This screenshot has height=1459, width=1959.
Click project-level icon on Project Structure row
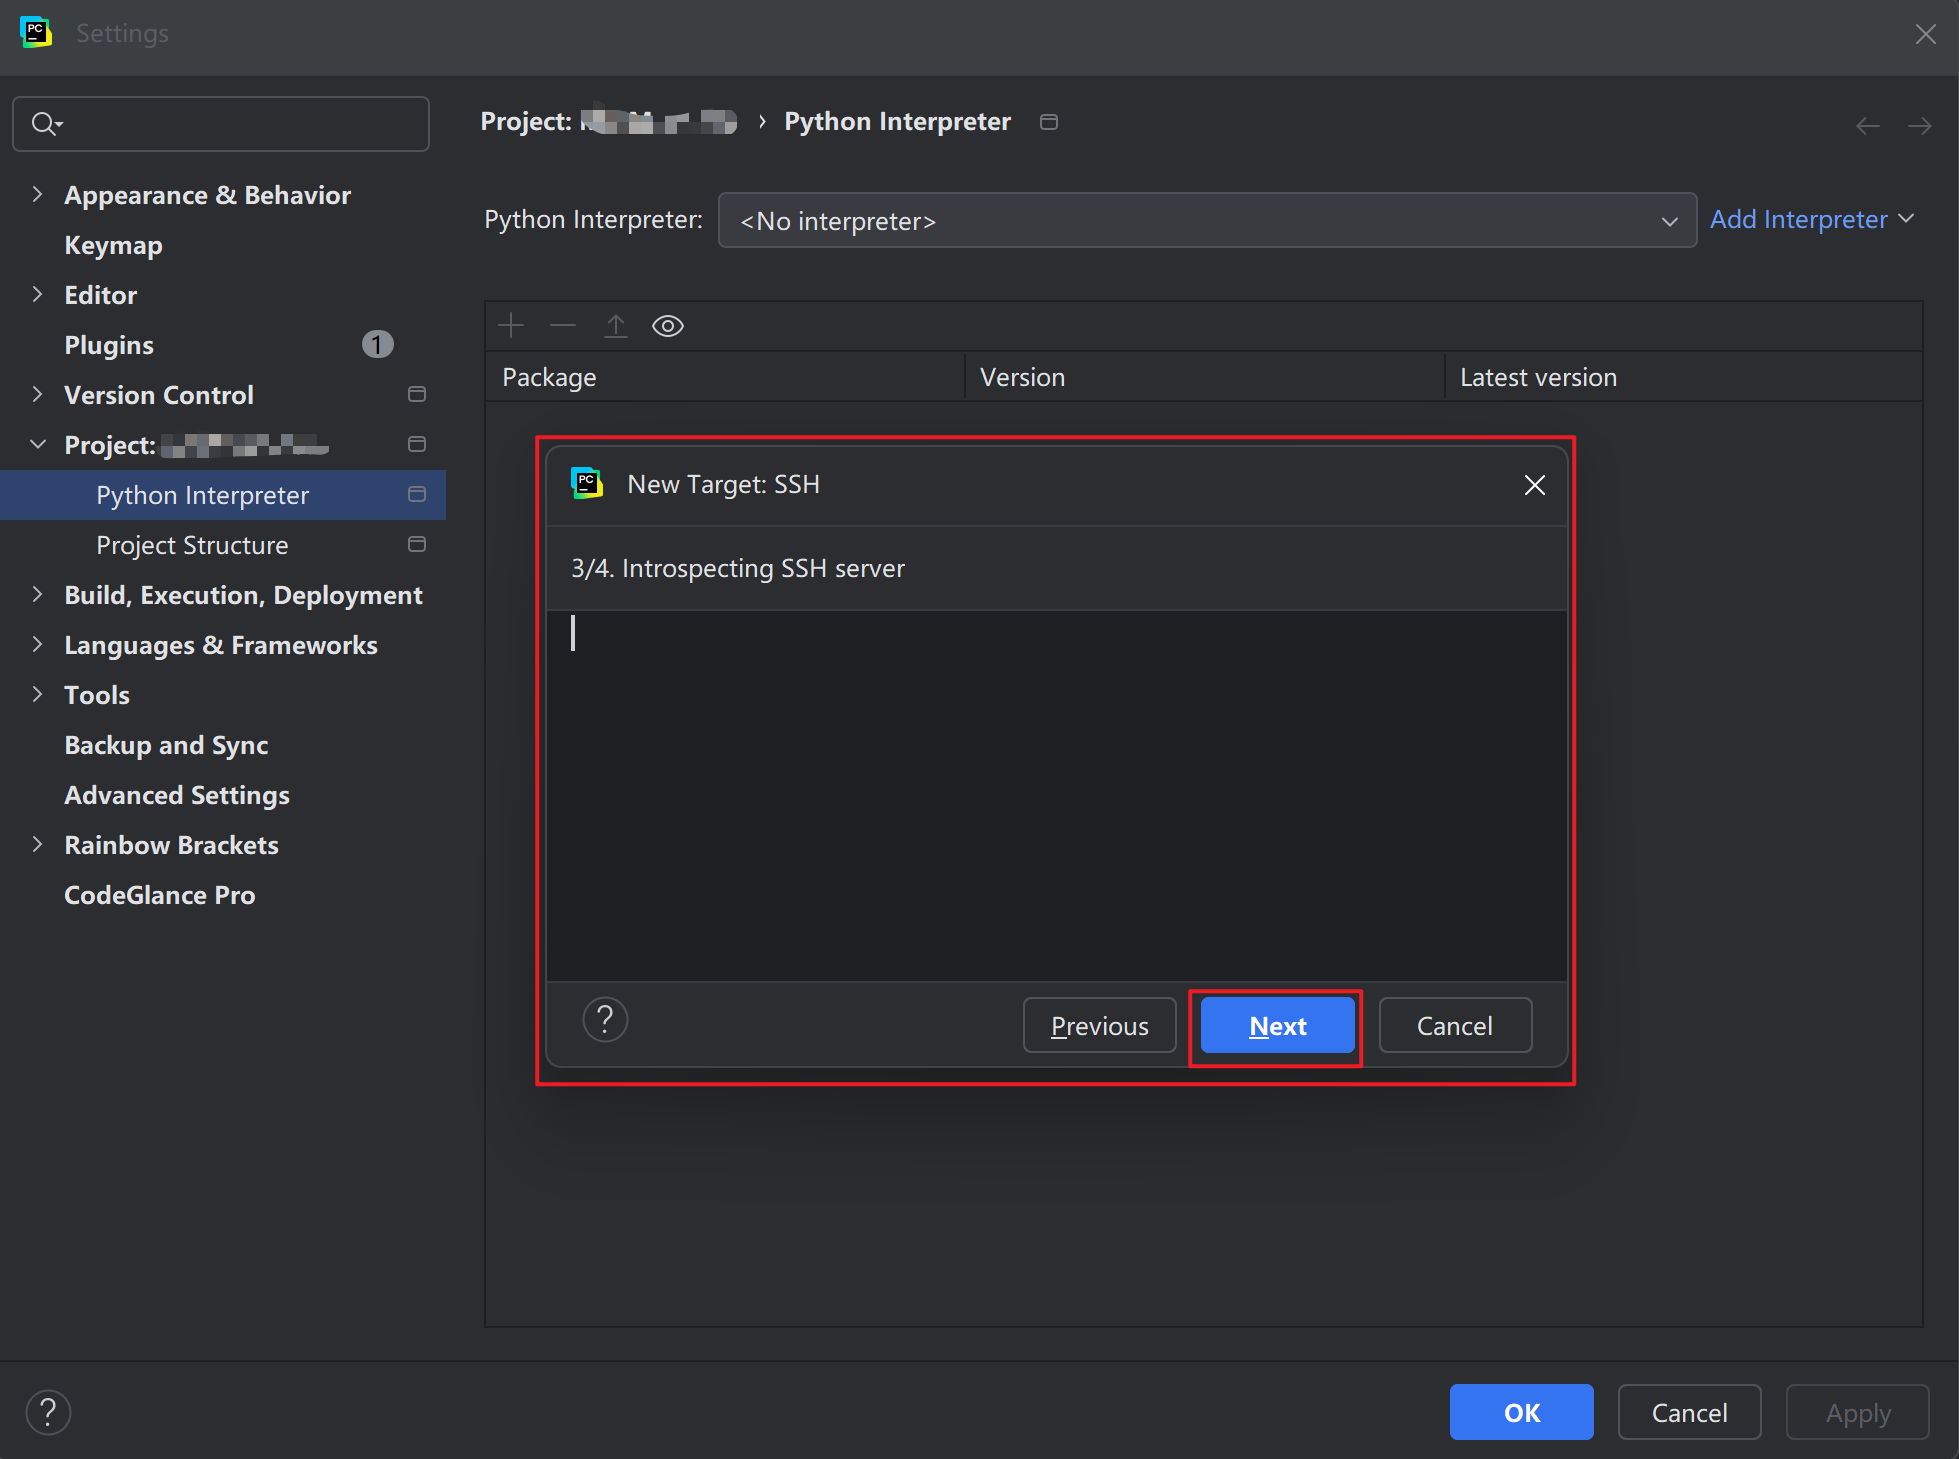417,544
